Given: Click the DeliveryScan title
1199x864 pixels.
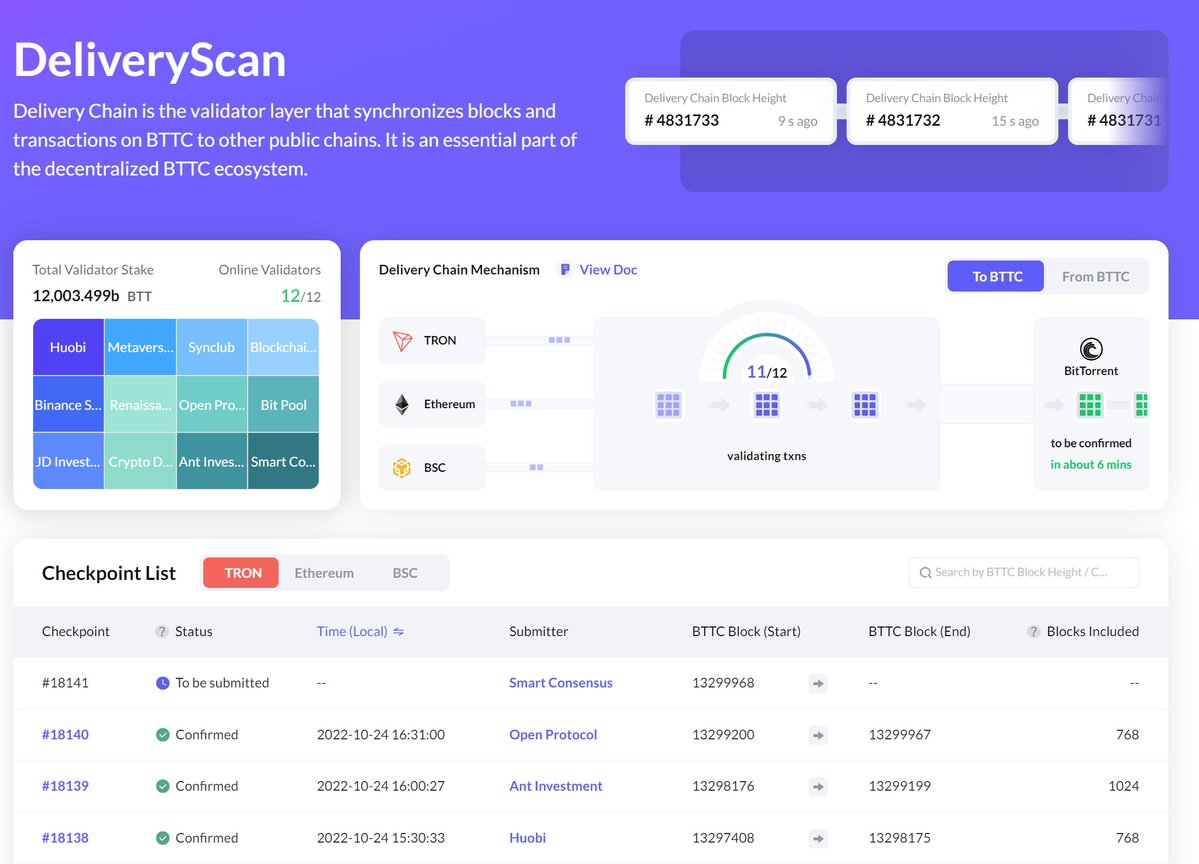Looking at the screenshot, I should 150,60.
